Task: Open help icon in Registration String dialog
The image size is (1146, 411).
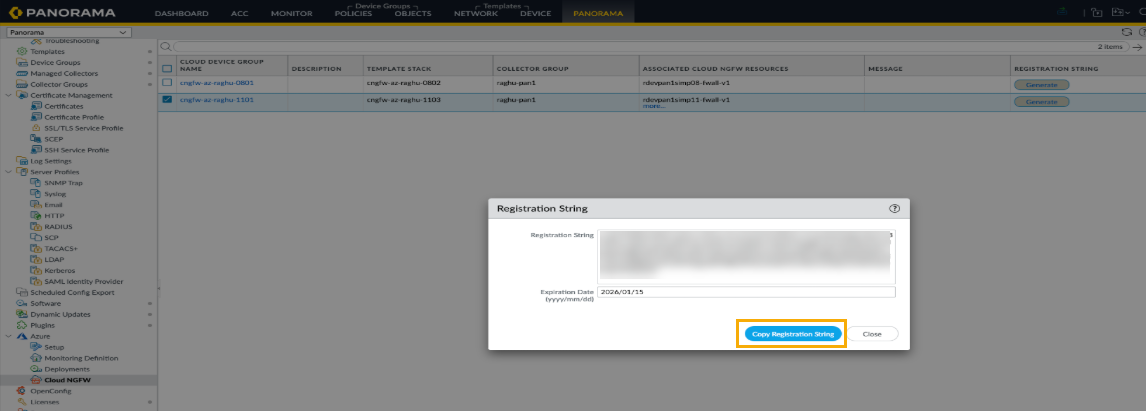Action: [x=894, y=209]
